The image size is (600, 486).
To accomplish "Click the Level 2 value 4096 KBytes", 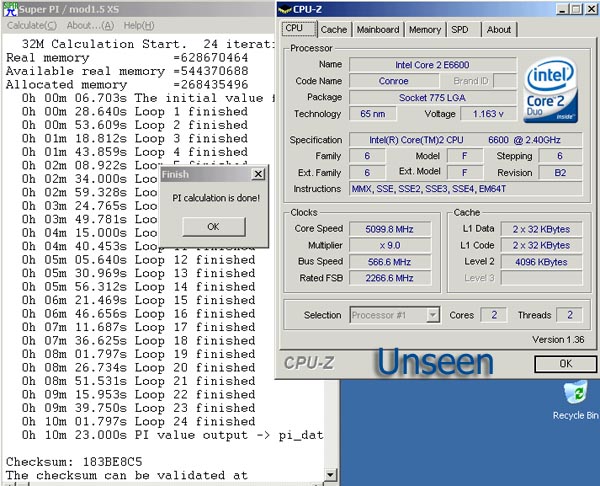I will click(x=541, y=262).
